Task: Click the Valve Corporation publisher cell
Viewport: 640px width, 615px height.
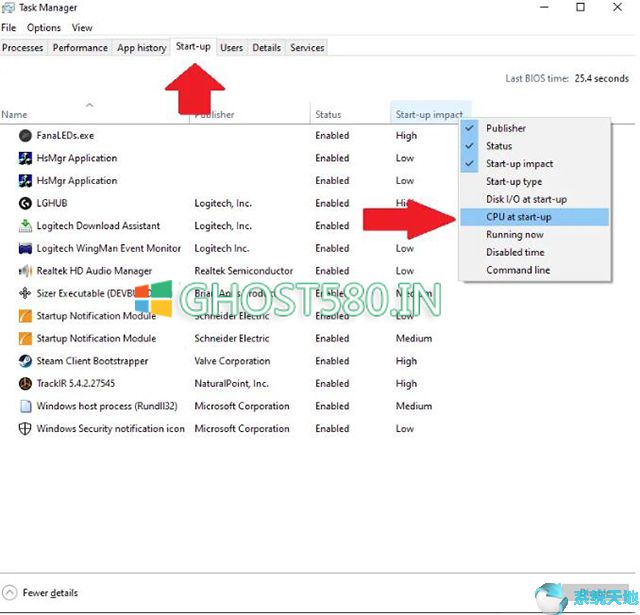Action: pos(232,361)
